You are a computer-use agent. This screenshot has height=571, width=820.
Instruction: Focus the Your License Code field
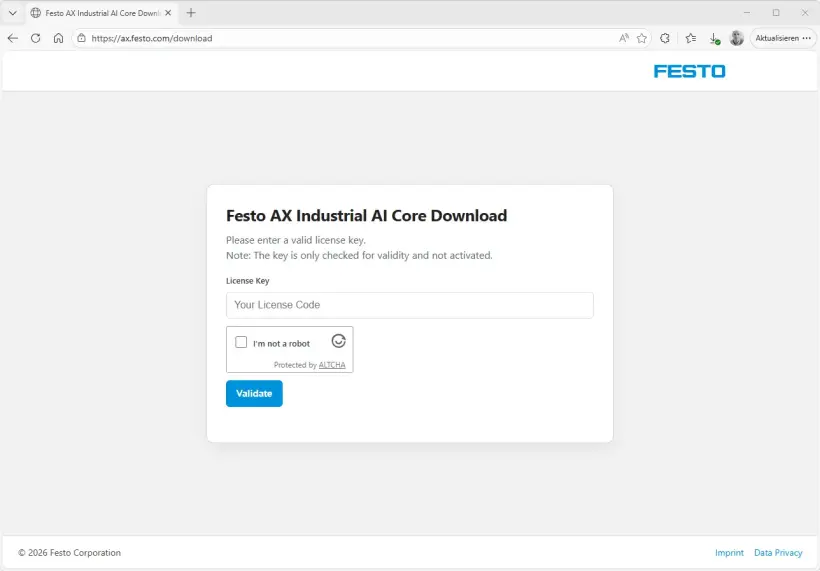click(409, 305)
